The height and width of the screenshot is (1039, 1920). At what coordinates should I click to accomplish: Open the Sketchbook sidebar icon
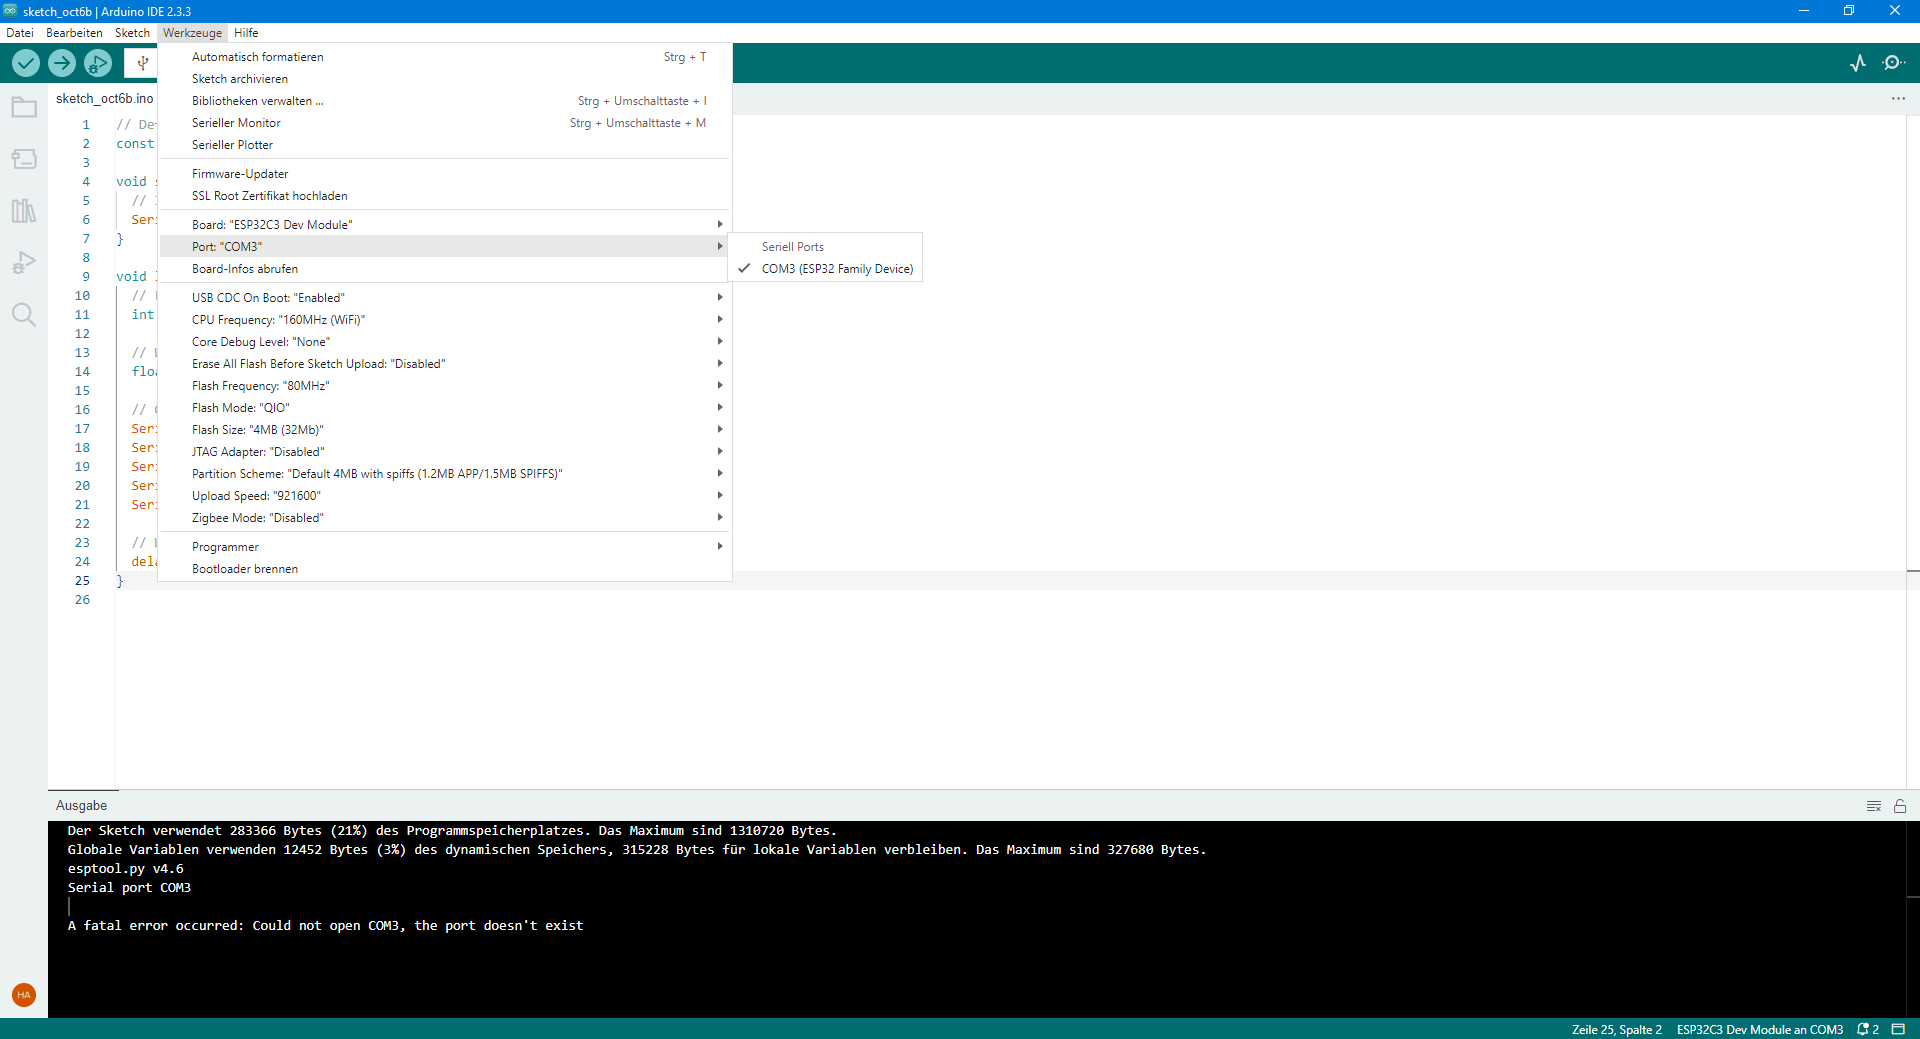(24, 107)
